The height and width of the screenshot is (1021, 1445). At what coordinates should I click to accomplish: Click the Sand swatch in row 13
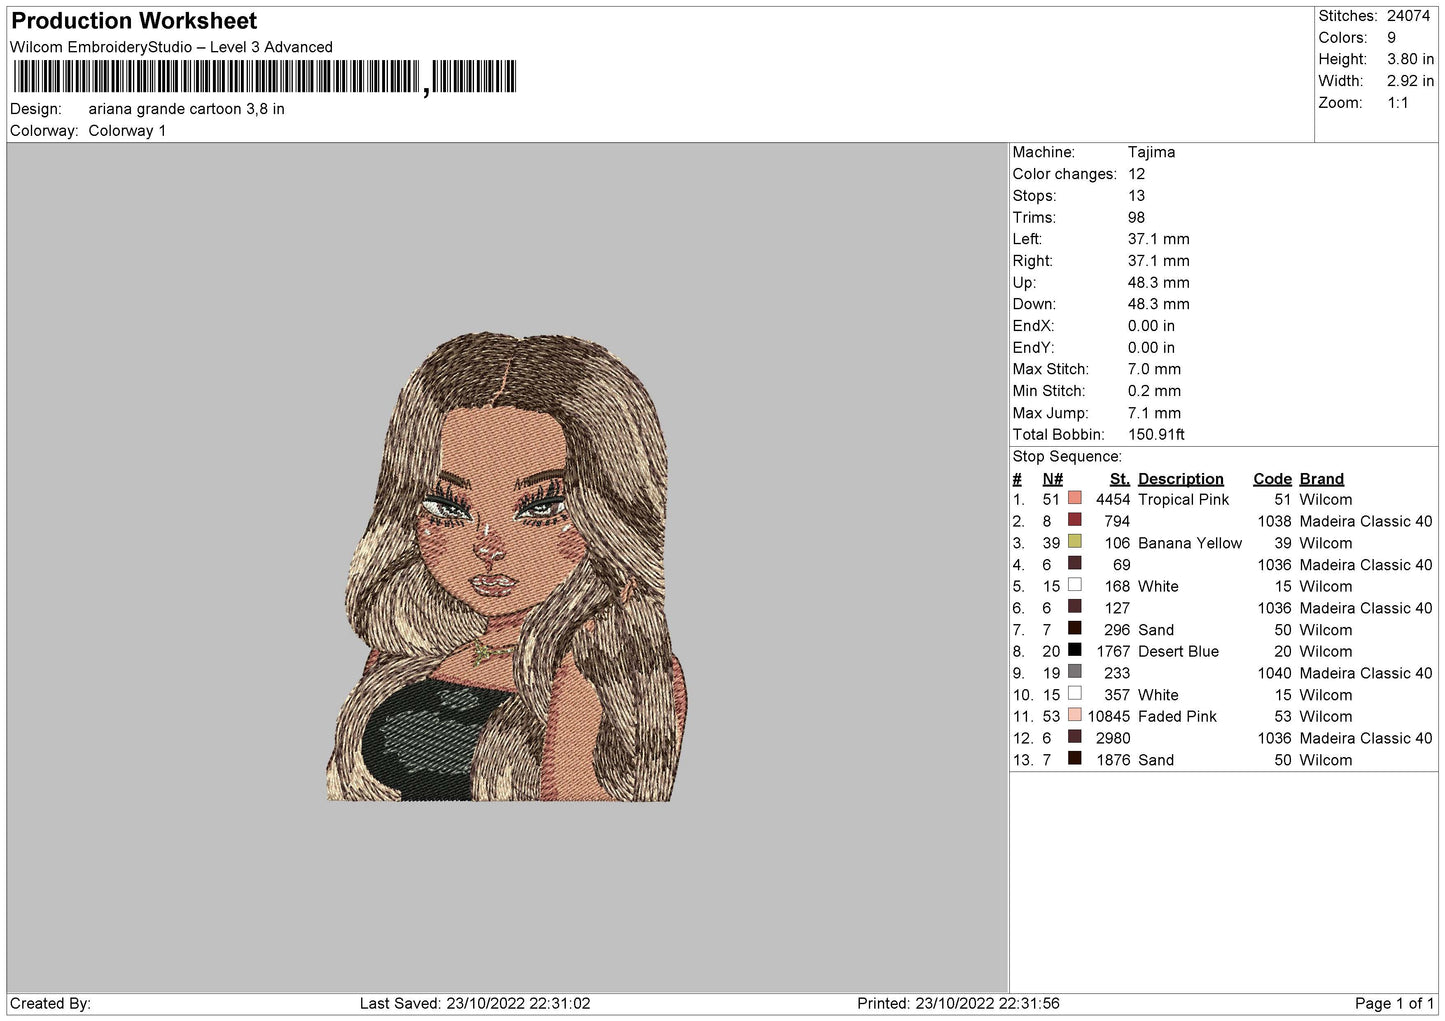1075,759
